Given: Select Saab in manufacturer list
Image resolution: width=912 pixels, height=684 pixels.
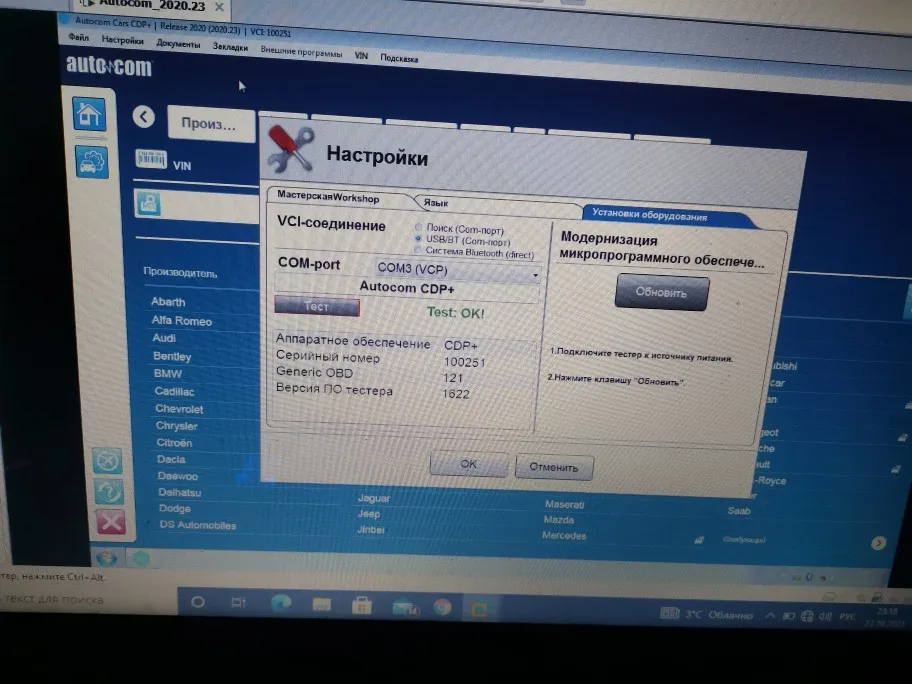Looking at the screenshot, I should click(739, 511).
